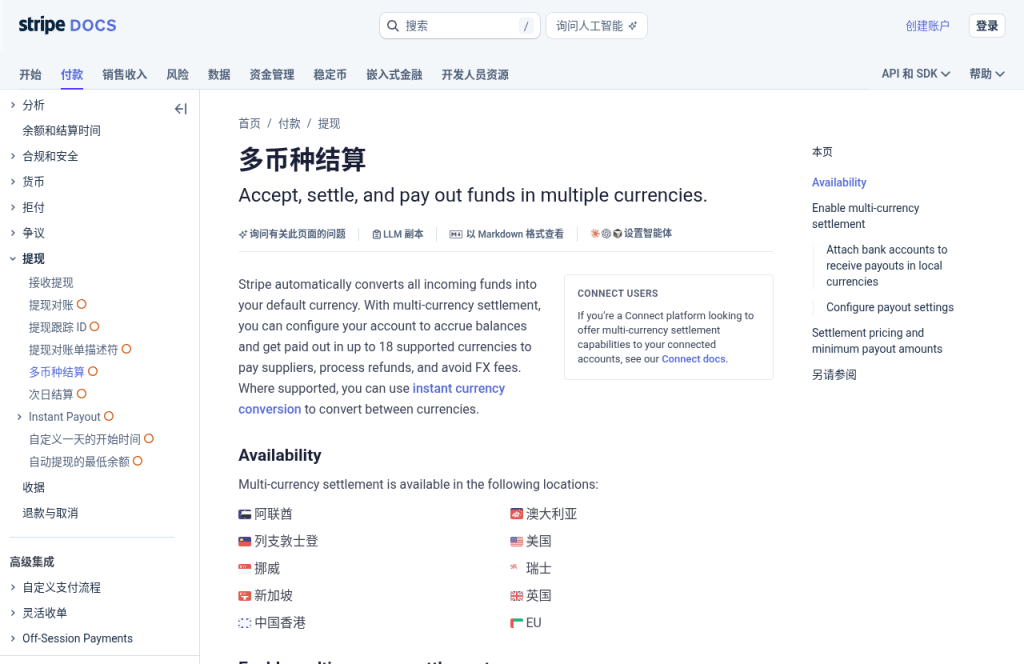Expand the 合规和安全 sidebar section
The image size is (1024, 664).
(x=12, y=156)
